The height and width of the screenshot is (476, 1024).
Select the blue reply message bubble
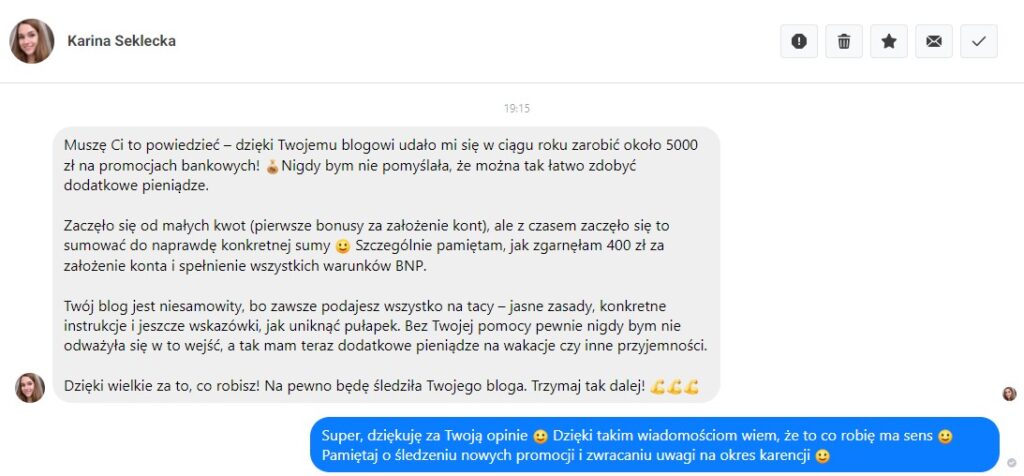point(654,445)
